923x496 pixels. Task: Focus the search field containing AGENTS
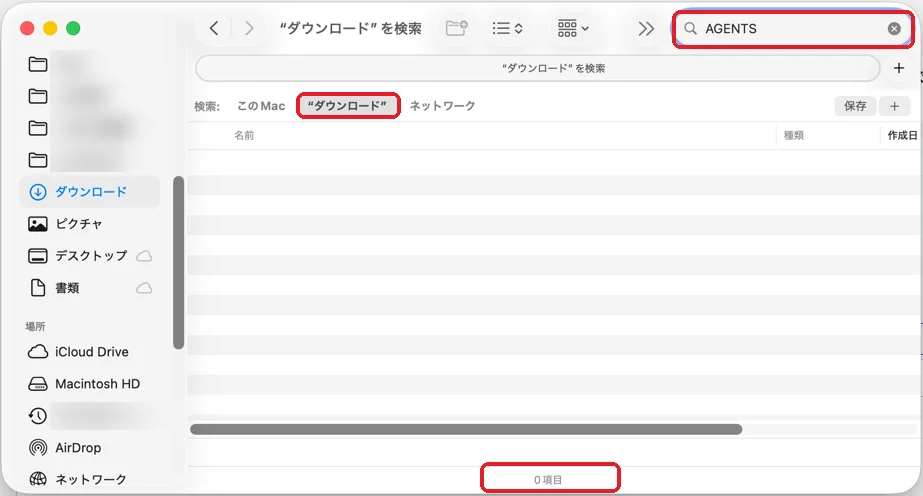792,28
